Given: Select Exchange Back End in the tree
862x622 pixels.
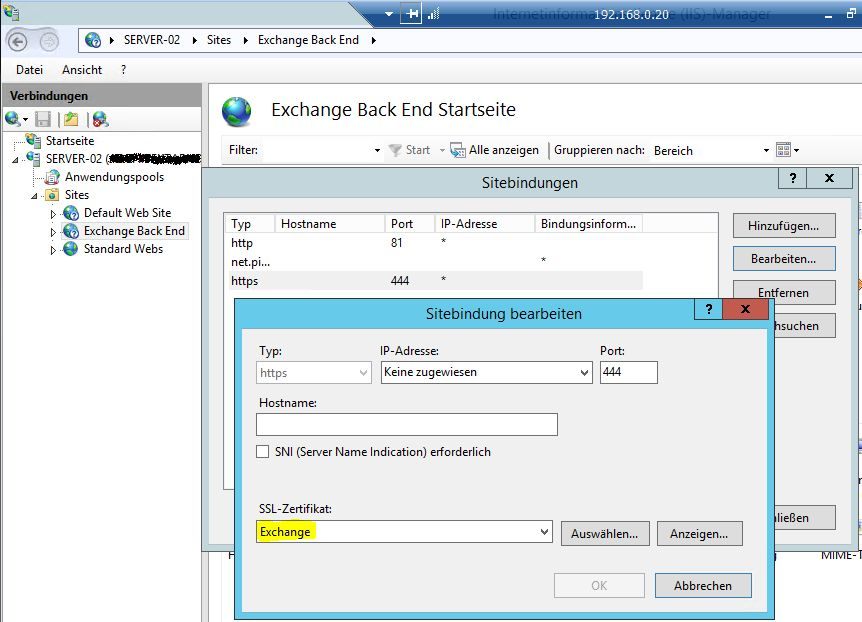Looking at the screenshot, I should click(x=134, y=231).
